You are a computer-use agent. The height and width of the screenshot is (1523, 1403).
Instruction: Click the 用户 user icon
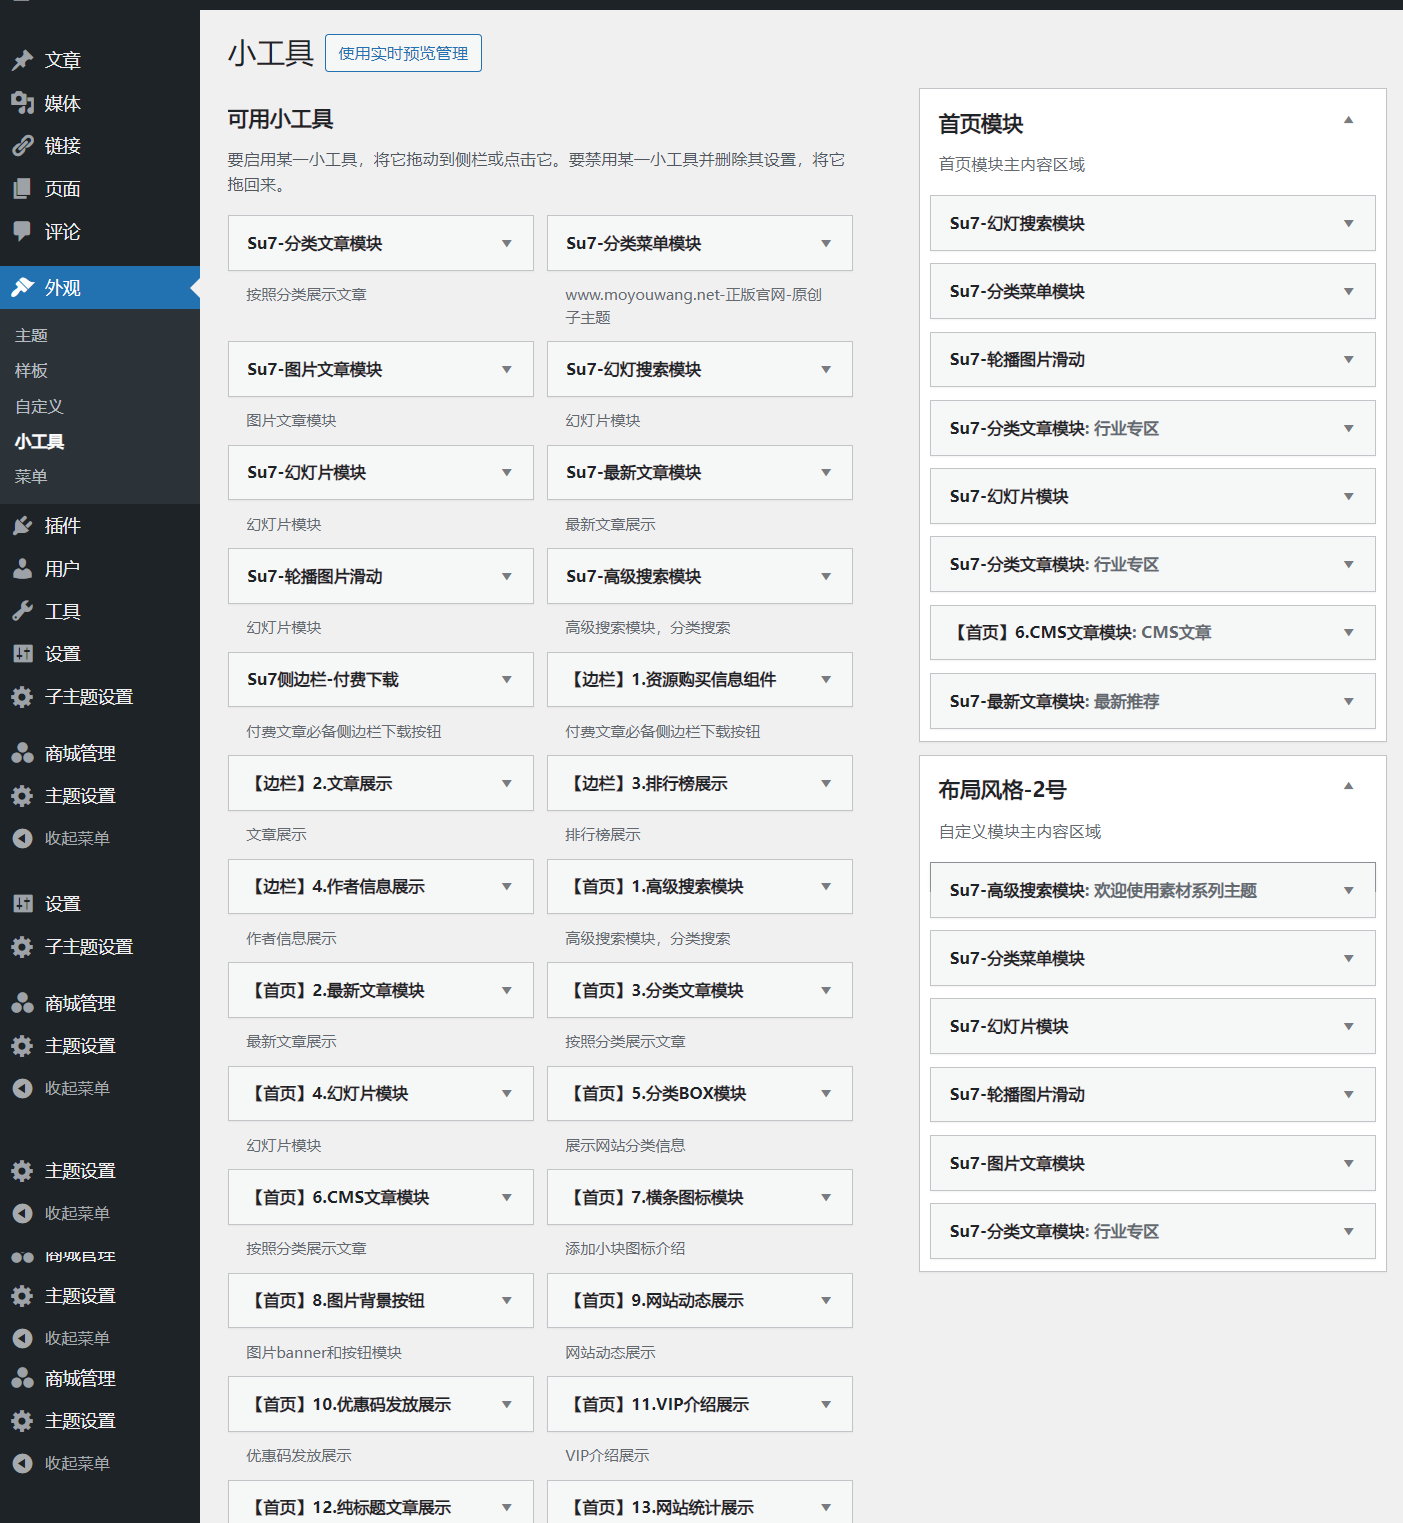pyautogui.click(x=22, y=569)
